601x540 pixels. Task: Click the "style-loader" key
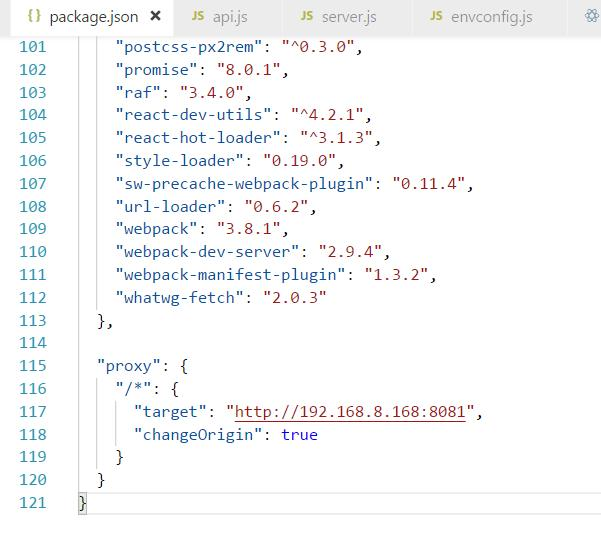[179, 161]
